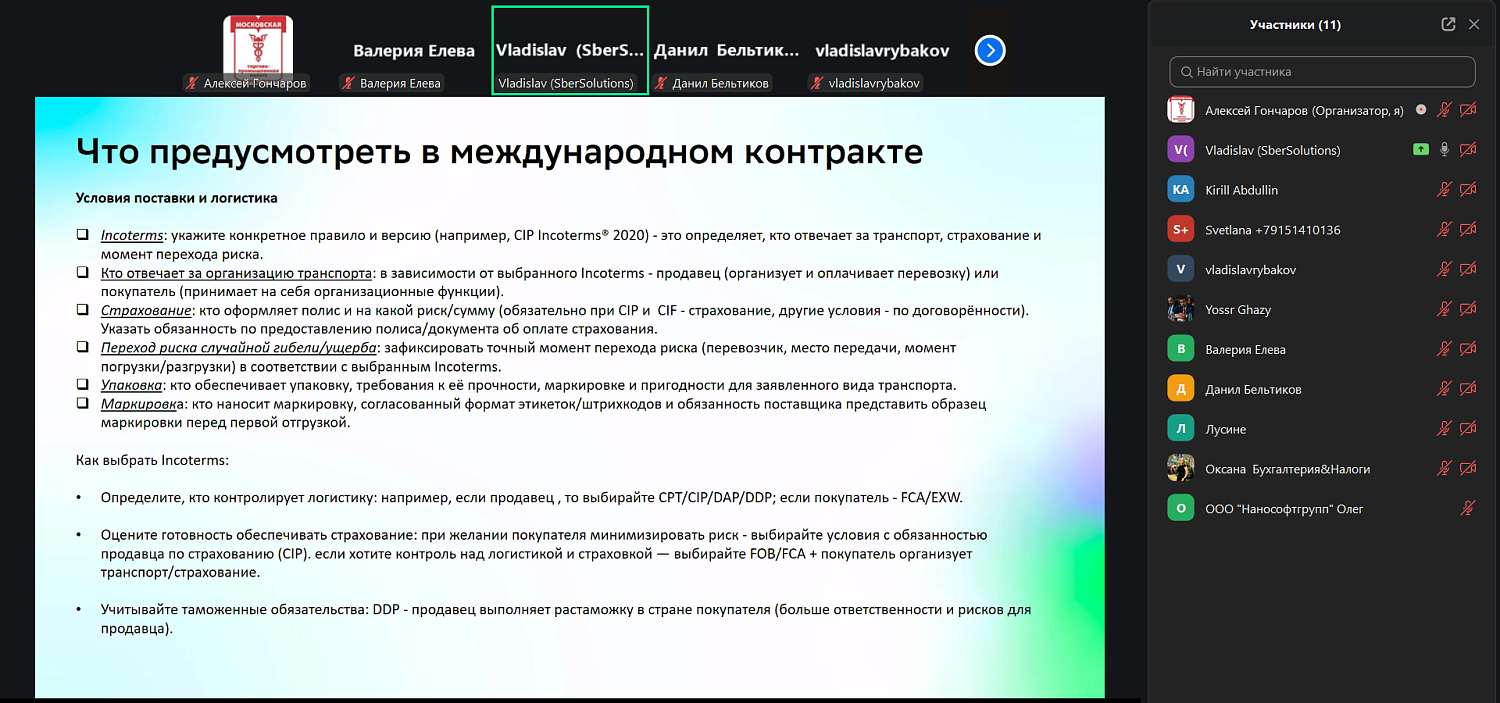This screenshot has height=703, width=1500.
Task: Click the blue arrow to show more participant tiles
Action: [x=989, y=49]
